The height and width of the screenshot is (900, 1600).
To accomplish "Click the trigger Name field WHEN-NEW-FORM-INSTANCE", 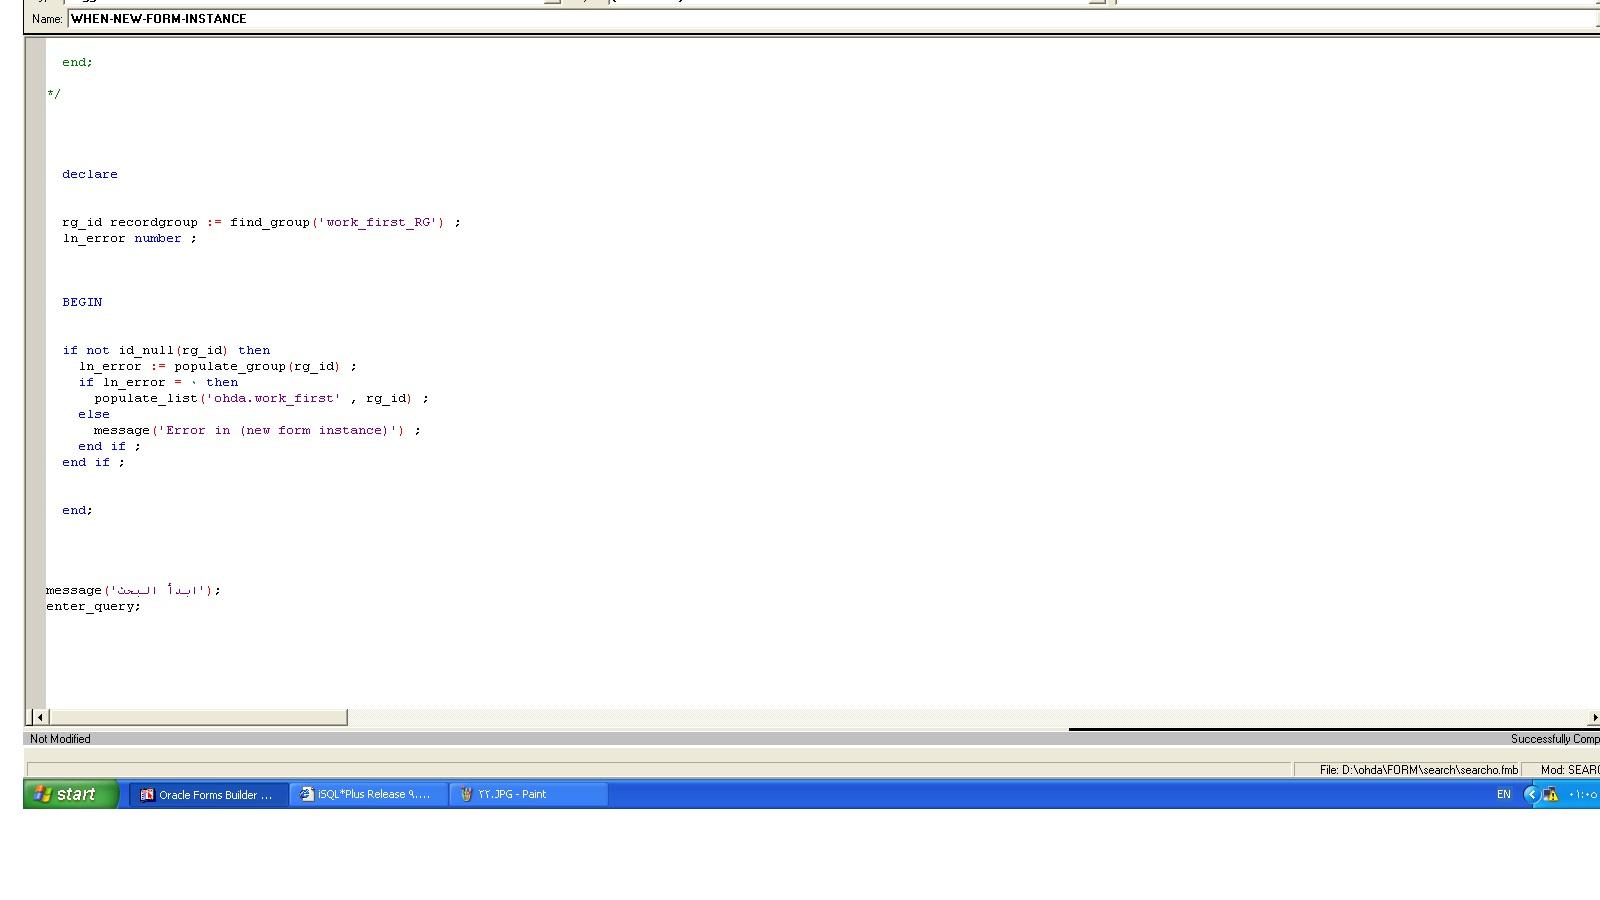I will (400, 19).
